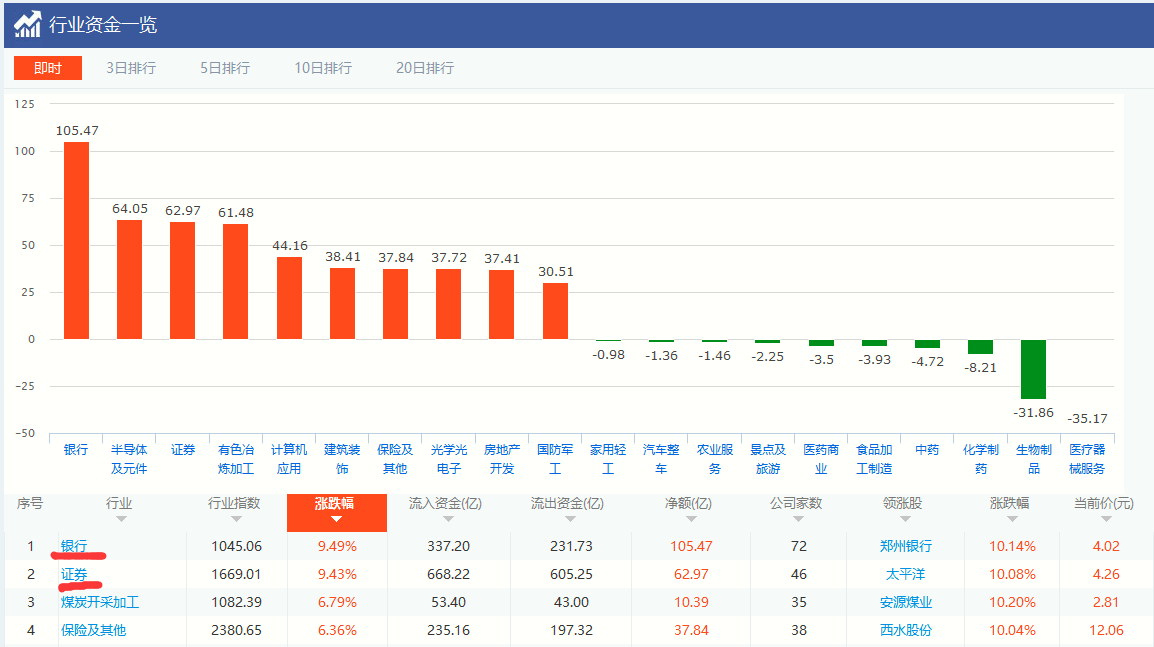Click chart axis label 生物制品
The height and width of the screenshot is (647, 1154).
coord(1034,459)
